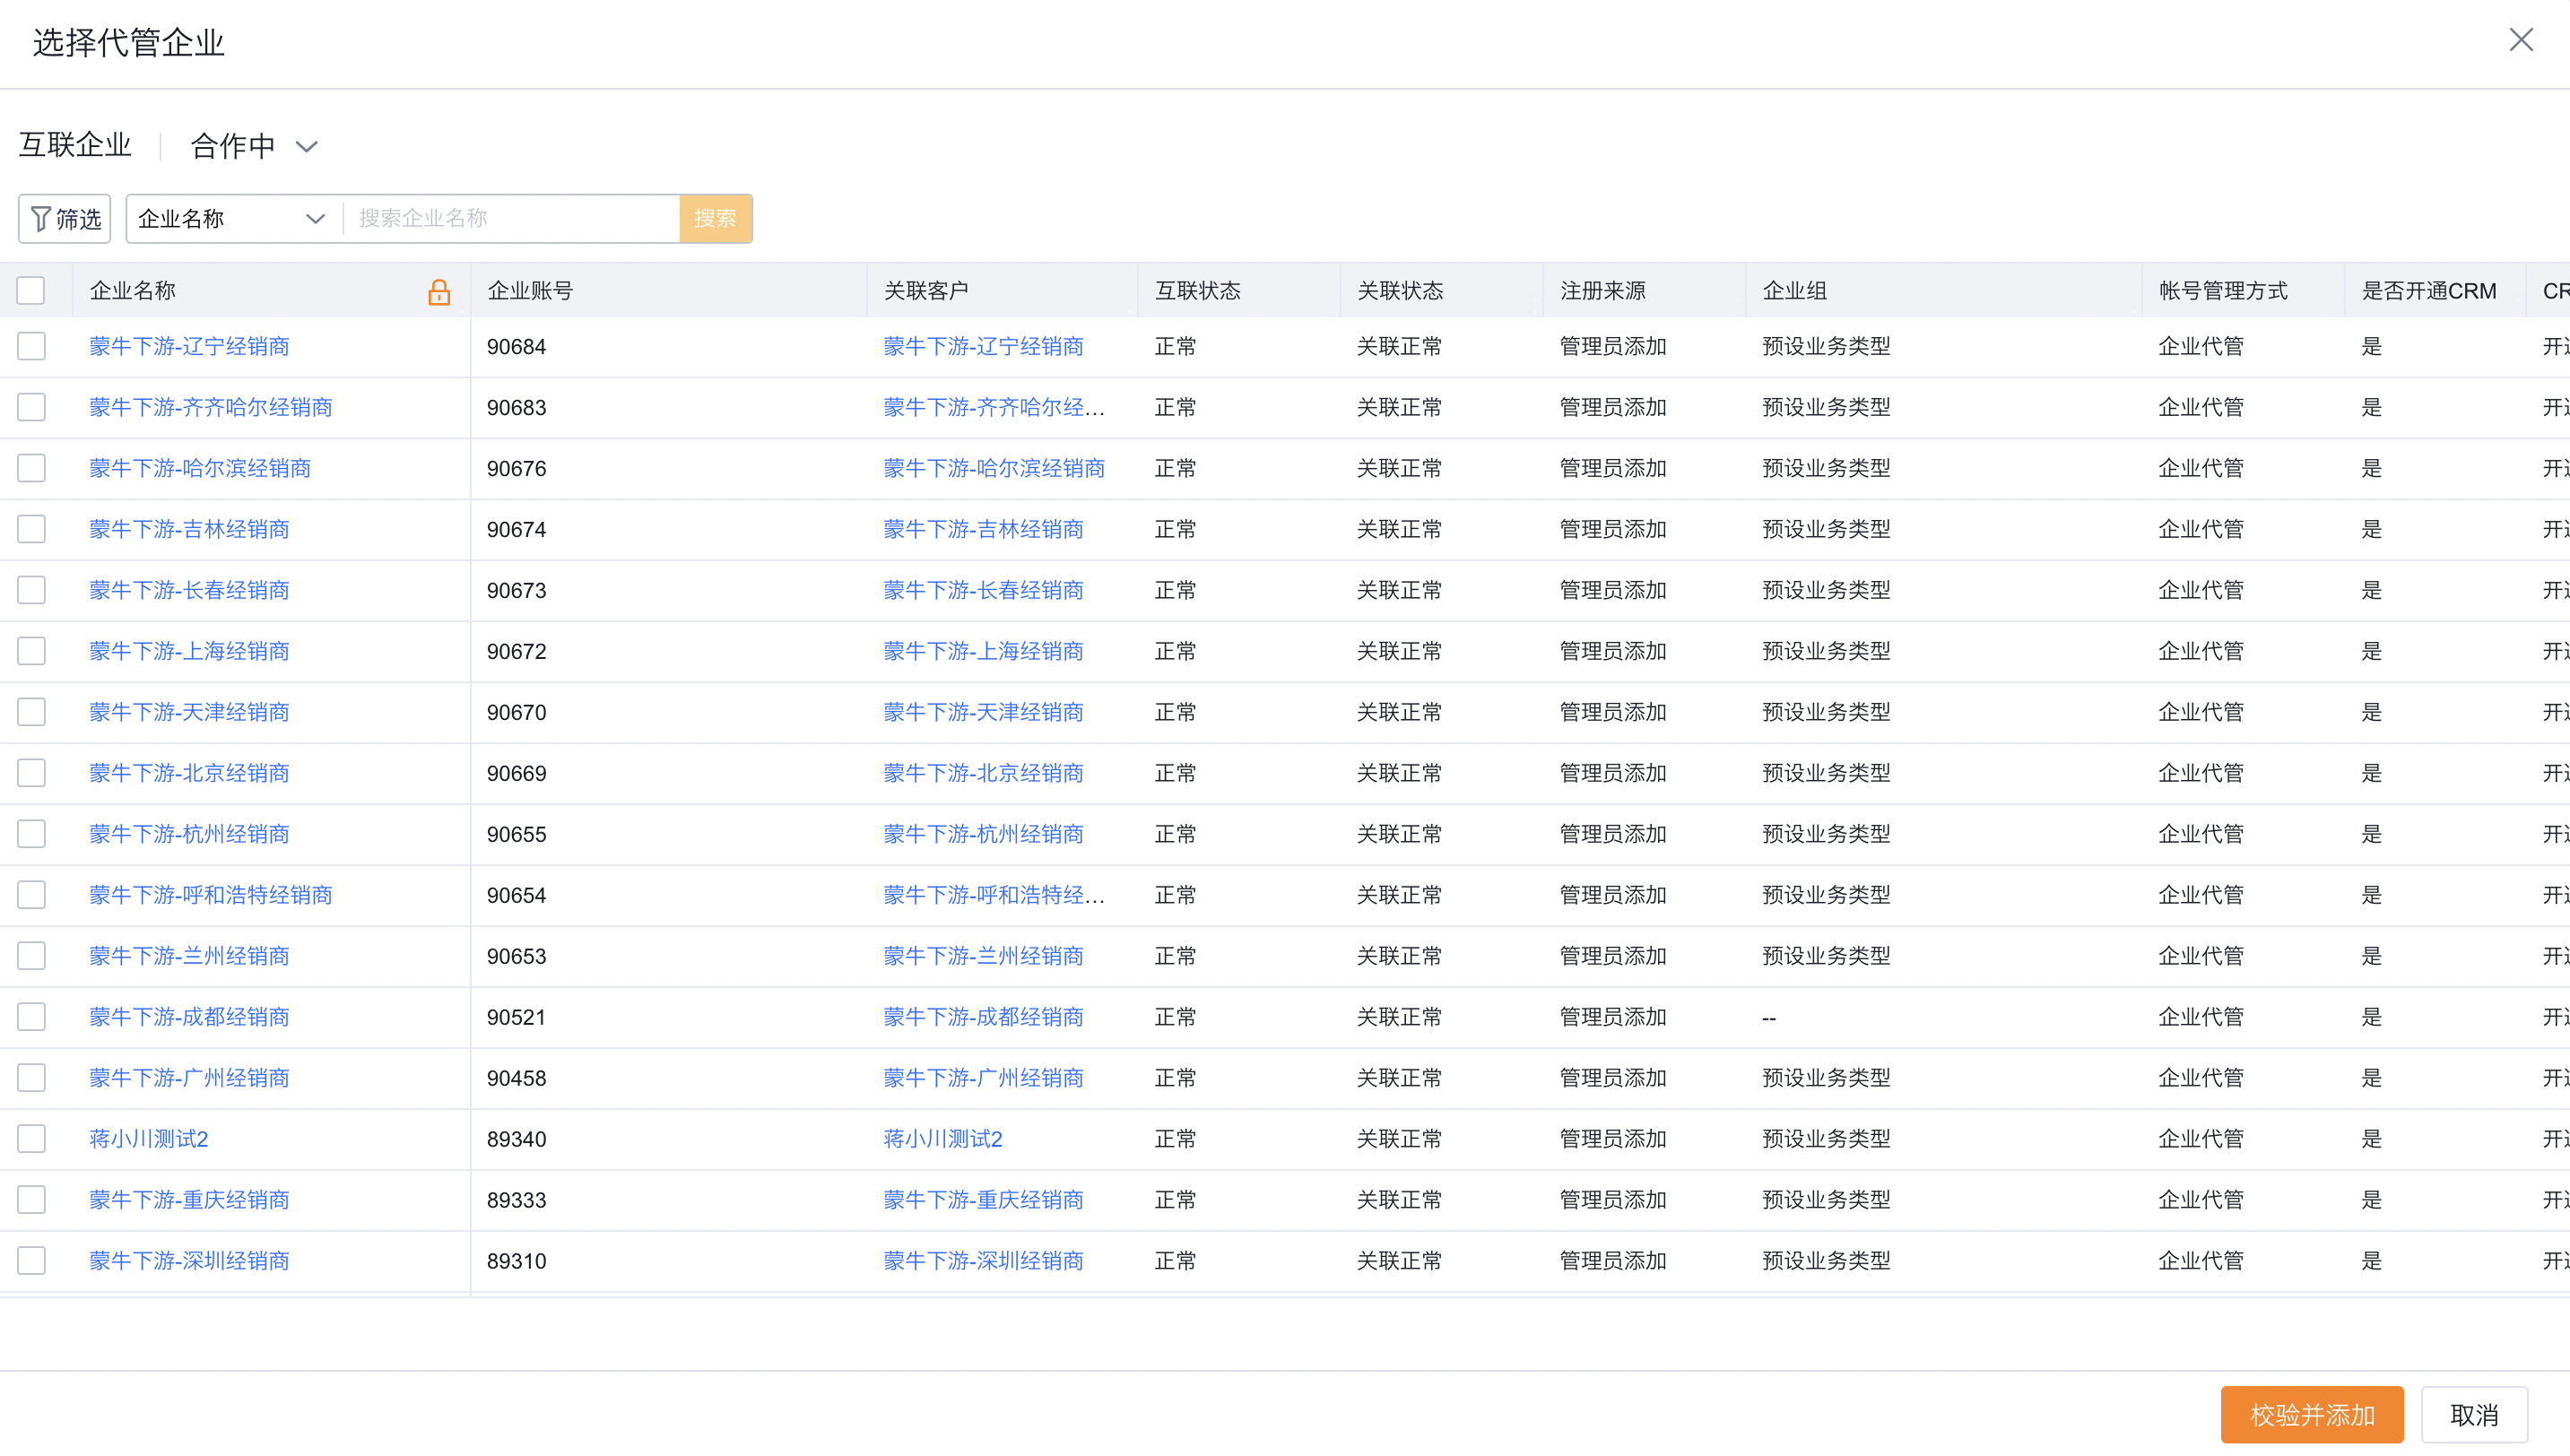Open 蒙牛下游-辽宁经销商 enterprise name link
Image resolution: width=2570 pixels, height=1456 pixels.
click(x=189, y=346)
